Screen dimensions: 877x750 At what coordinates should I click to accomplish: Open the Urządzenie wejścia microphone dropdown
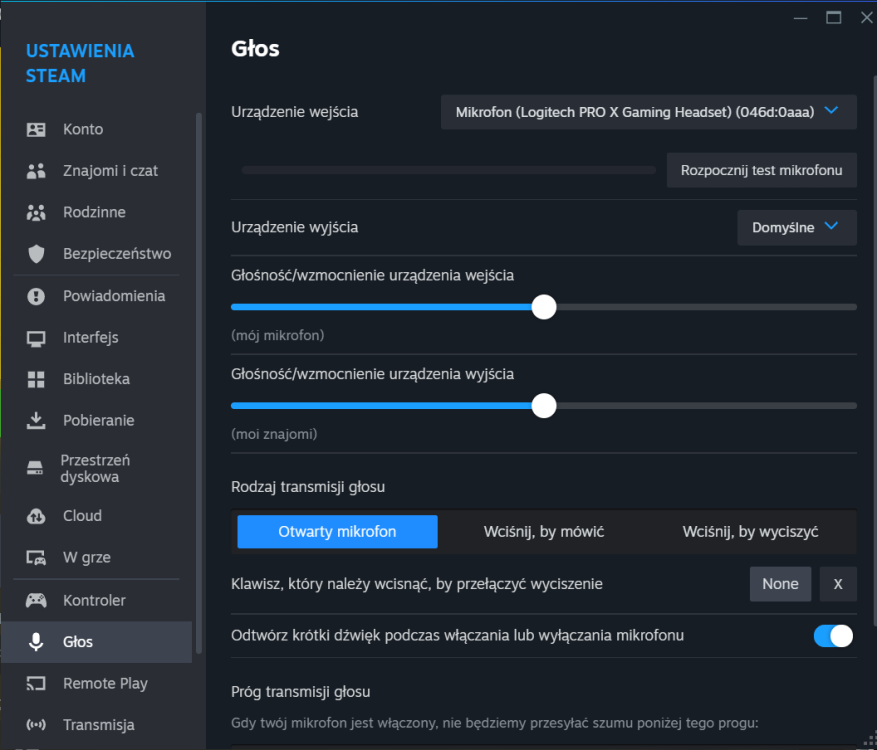[648, 112]
